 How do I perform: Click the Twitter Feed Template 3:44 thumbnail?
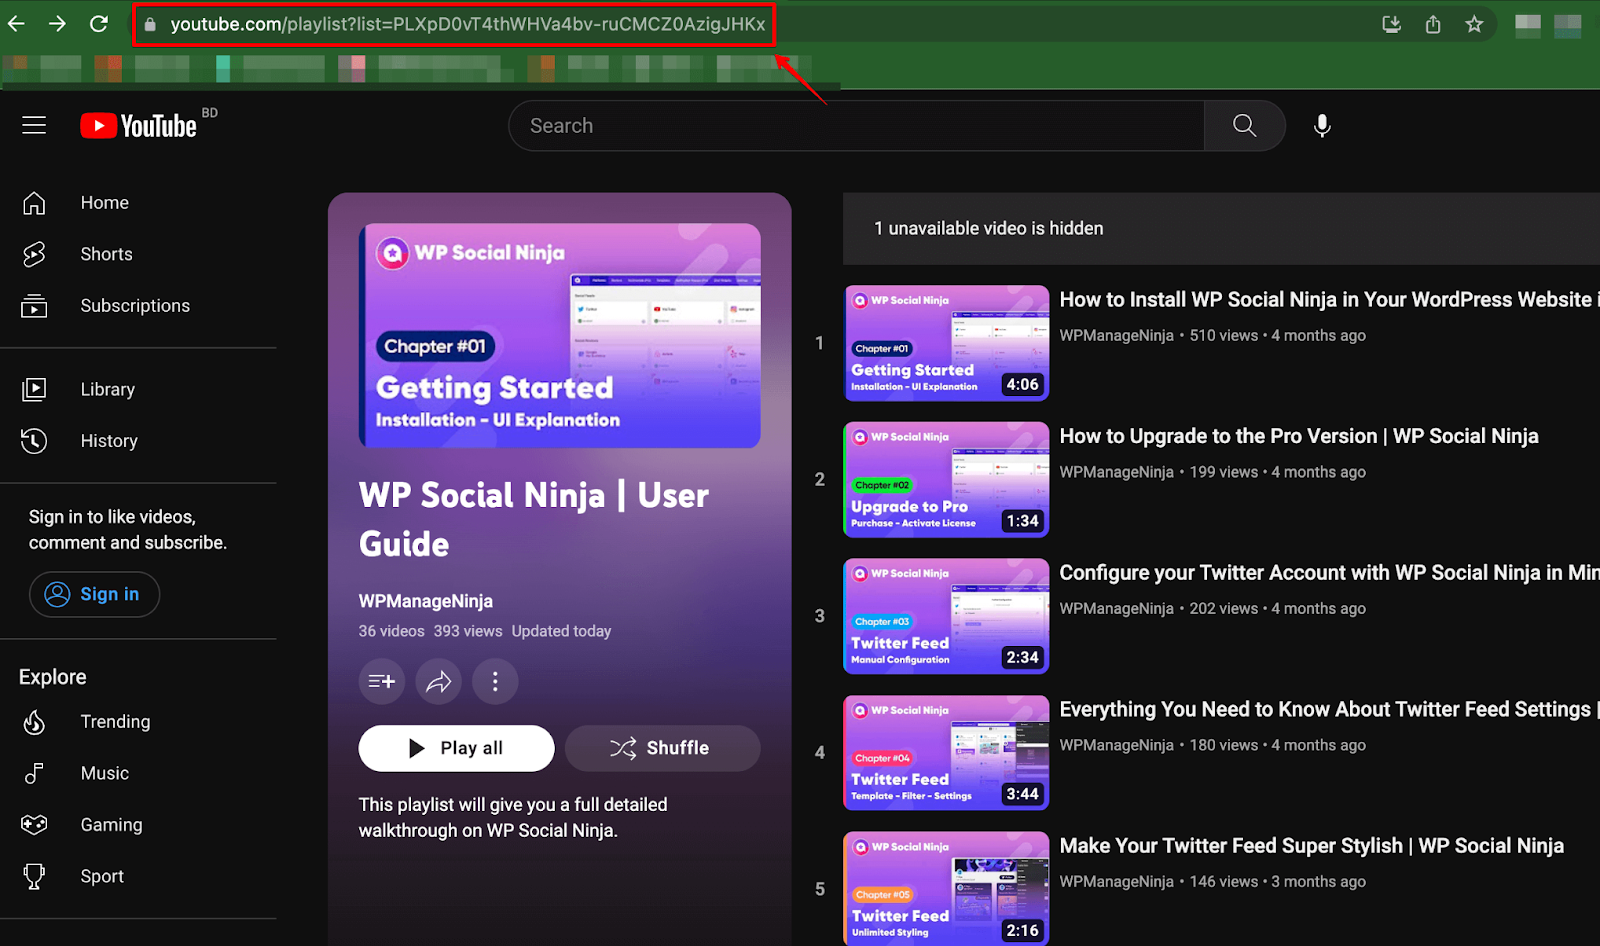[946, 753]
